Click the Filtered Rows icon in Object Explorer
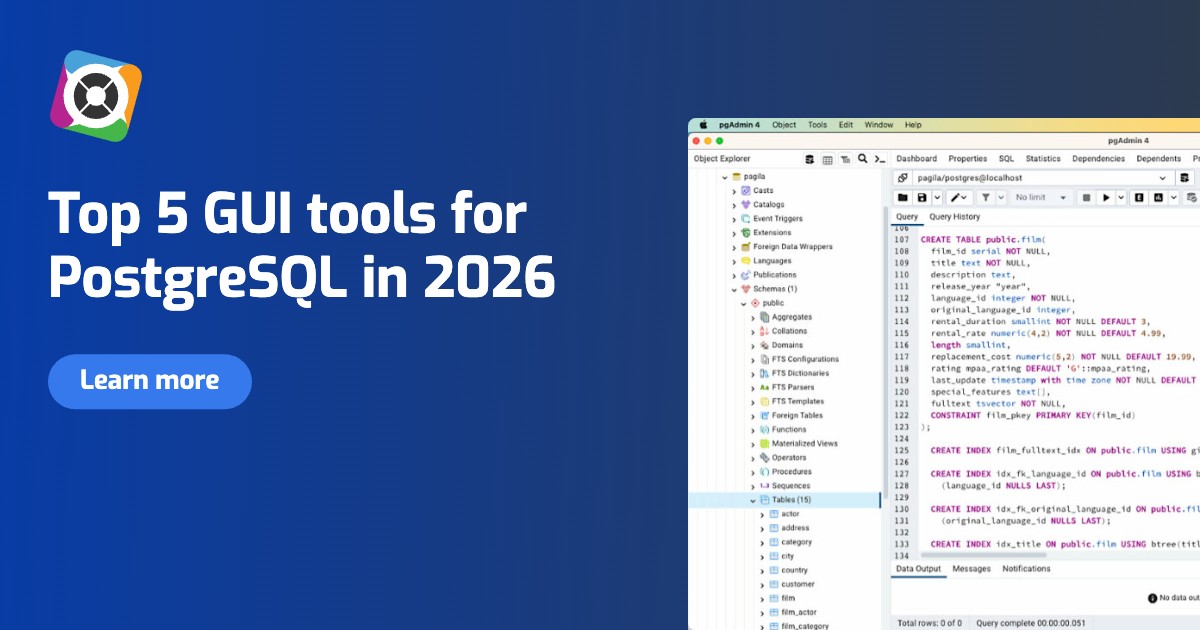Screen dimensions: 1200x630 845,159
